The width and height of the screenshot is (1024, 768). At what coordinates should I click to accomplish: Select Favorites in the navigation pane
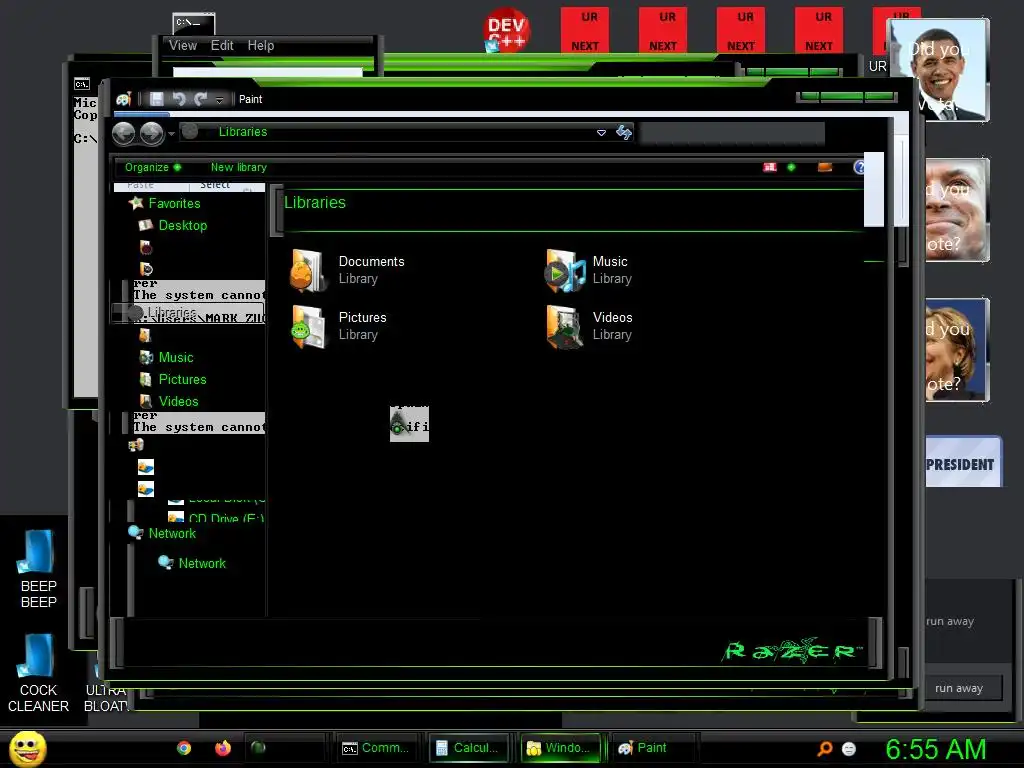click(174, 203)
